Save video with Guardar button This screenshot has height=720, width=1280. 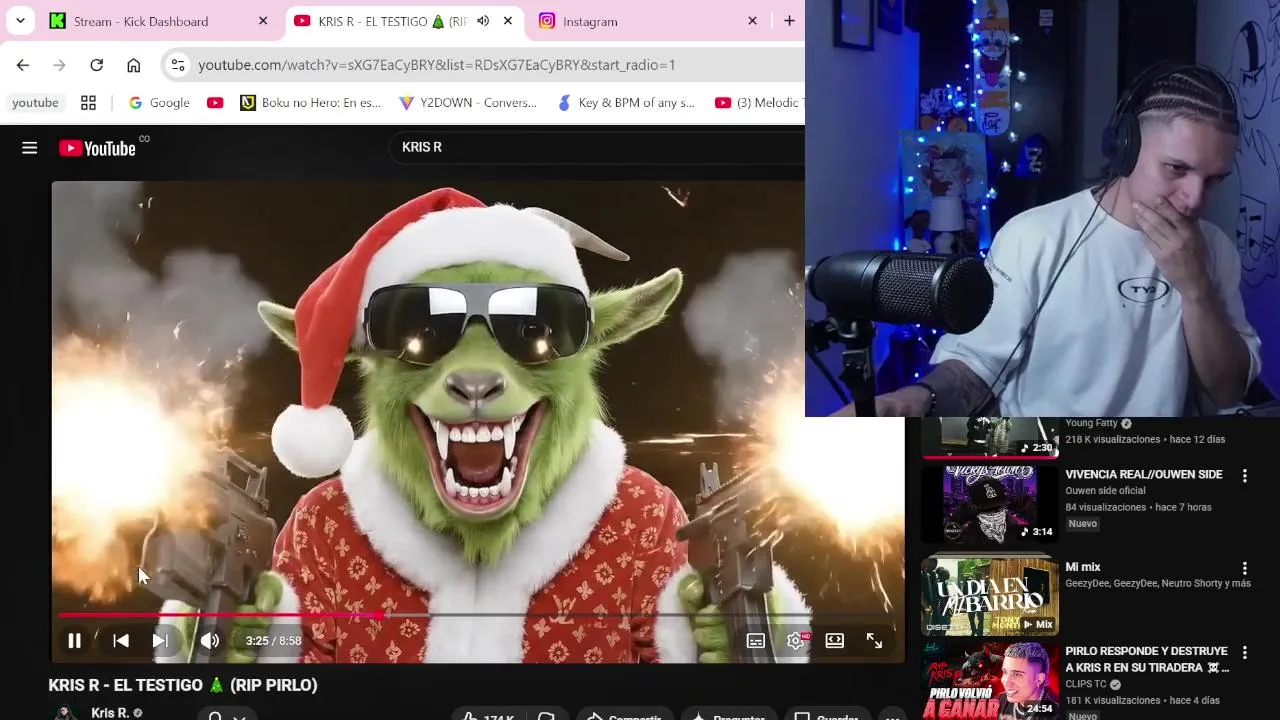(826, 714)
